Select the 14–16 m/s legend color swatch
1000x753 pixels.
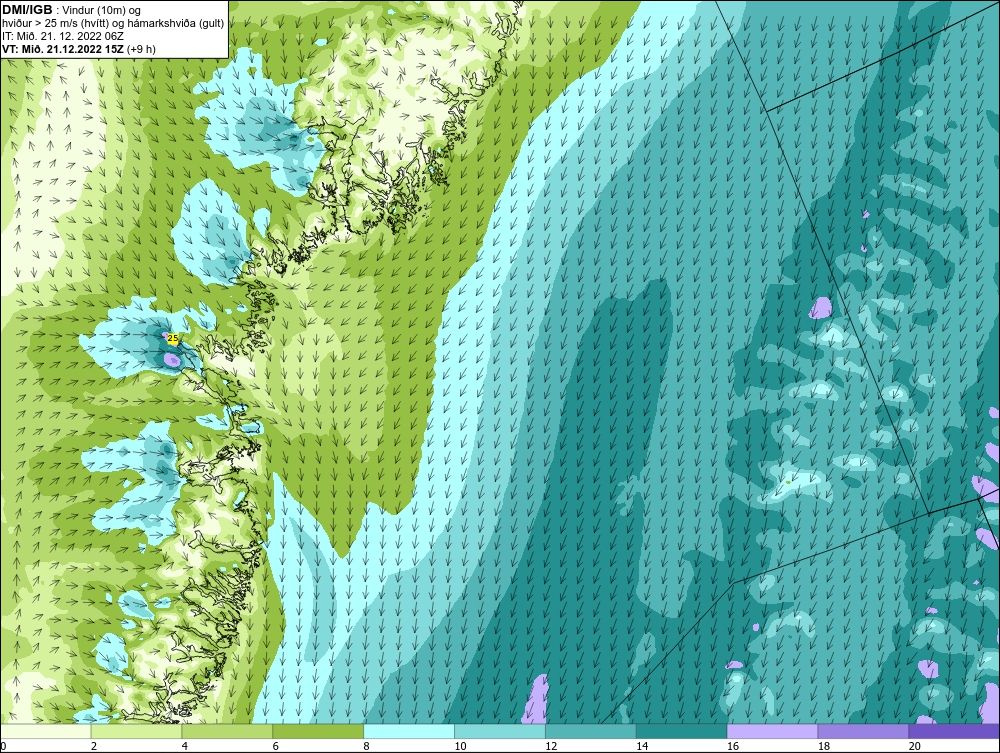pyautogui.click(x=682, y=731)
